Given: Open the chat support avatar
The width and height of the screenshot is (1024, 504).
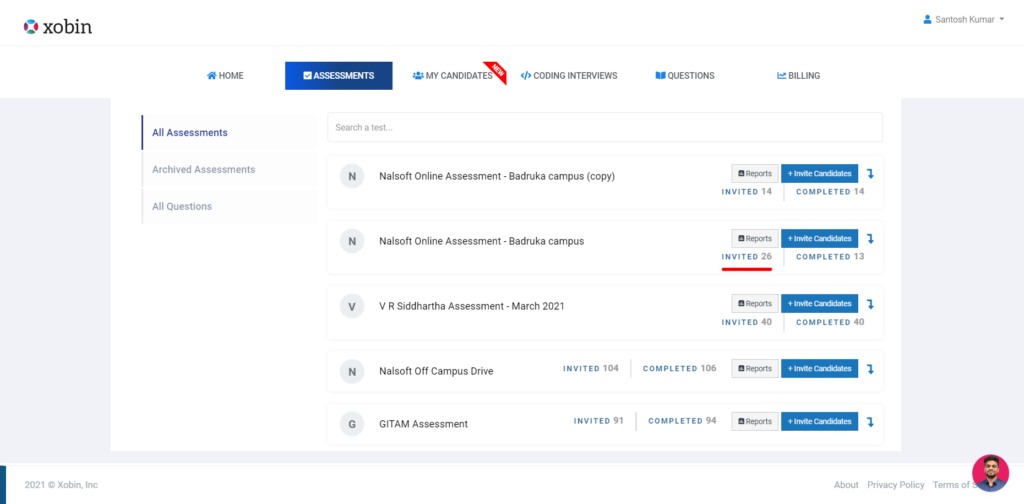Looking at the screenshot, I should (x=991, y=473).
